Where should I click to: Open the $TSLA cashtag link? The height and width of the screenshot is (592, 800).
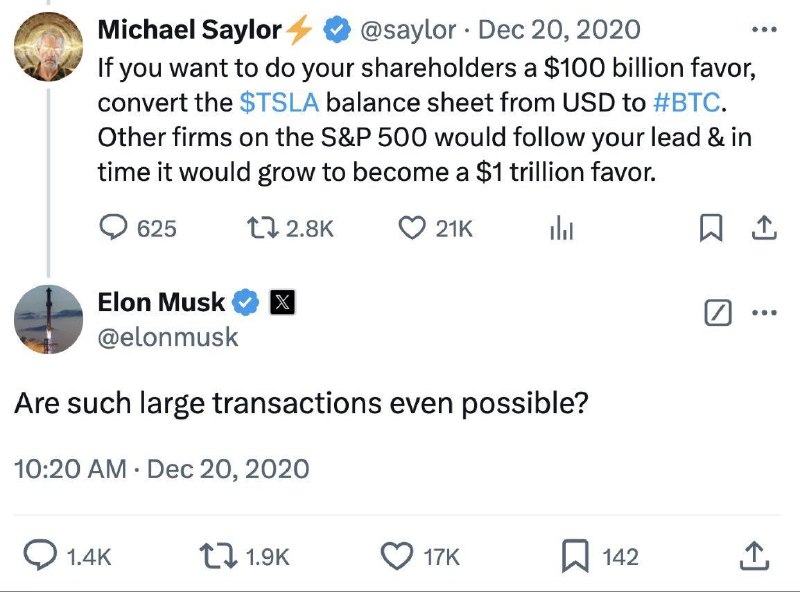coord(279,103)
